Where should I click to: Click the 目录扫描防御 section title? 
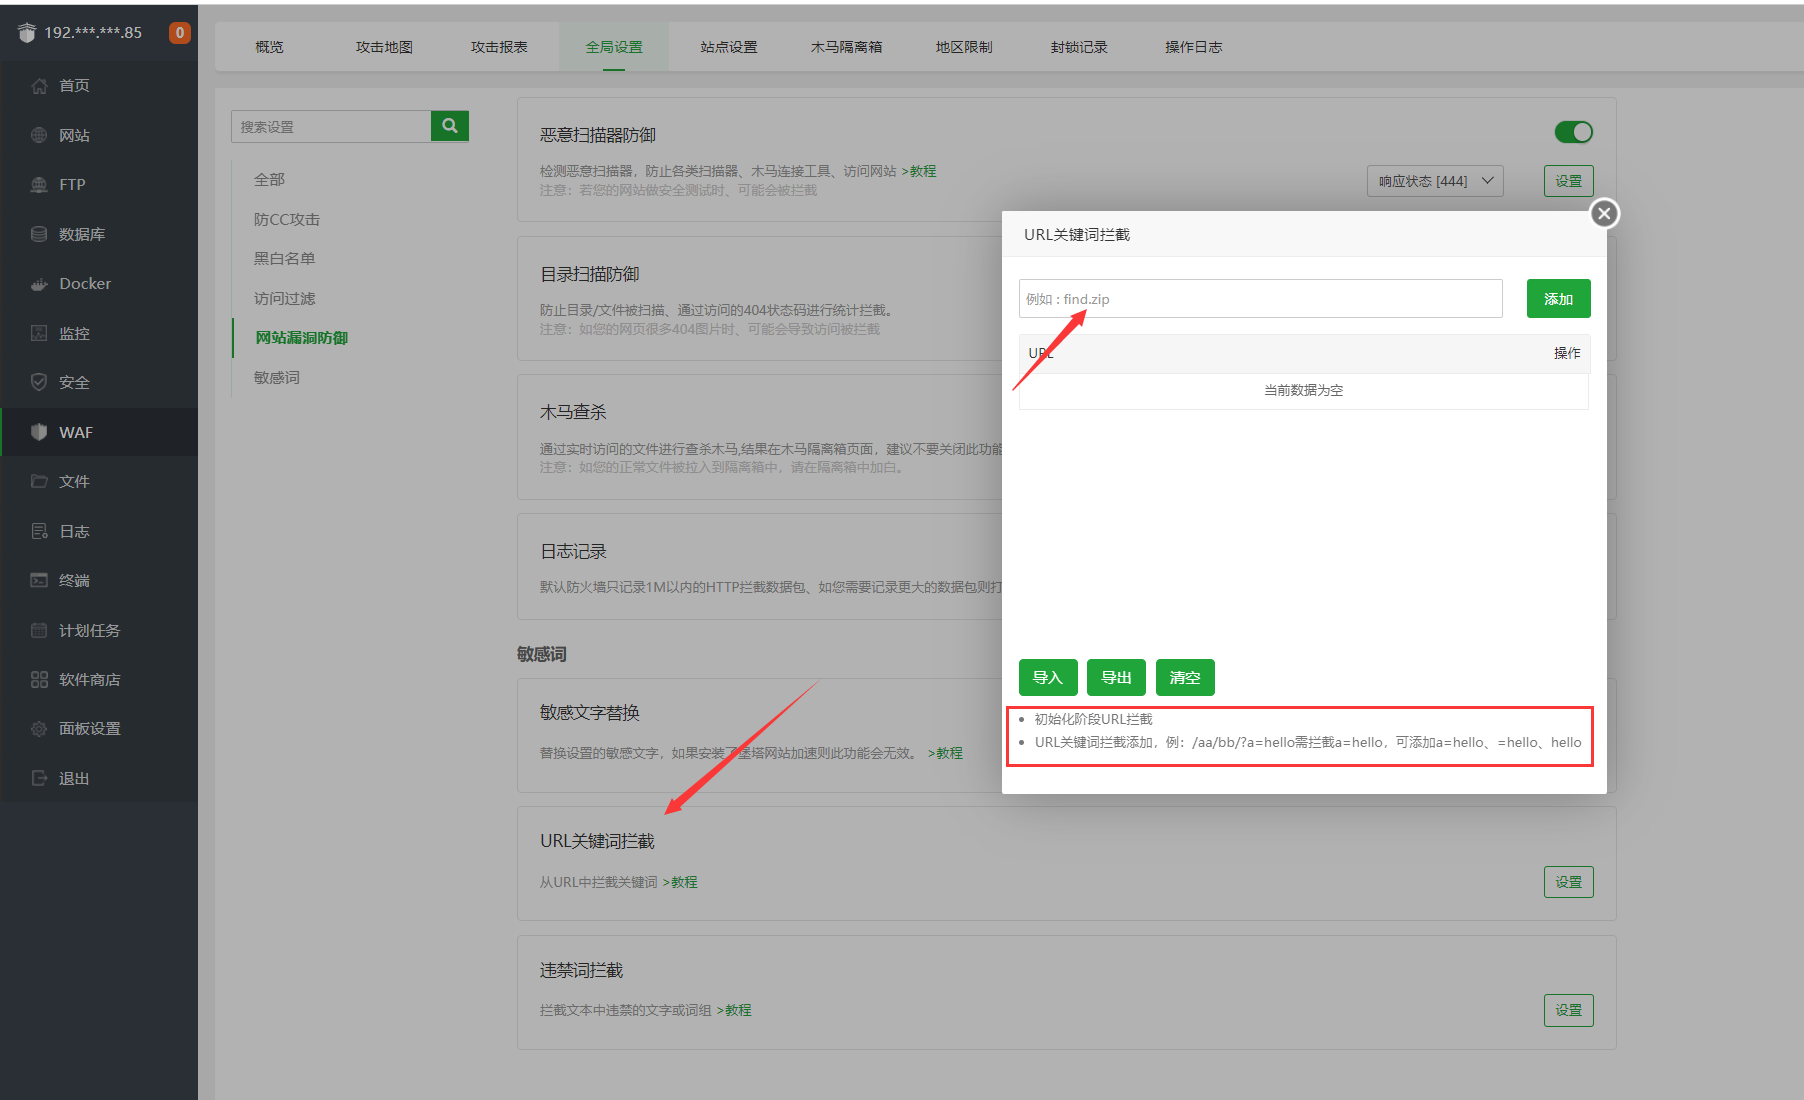coord(589,274)
